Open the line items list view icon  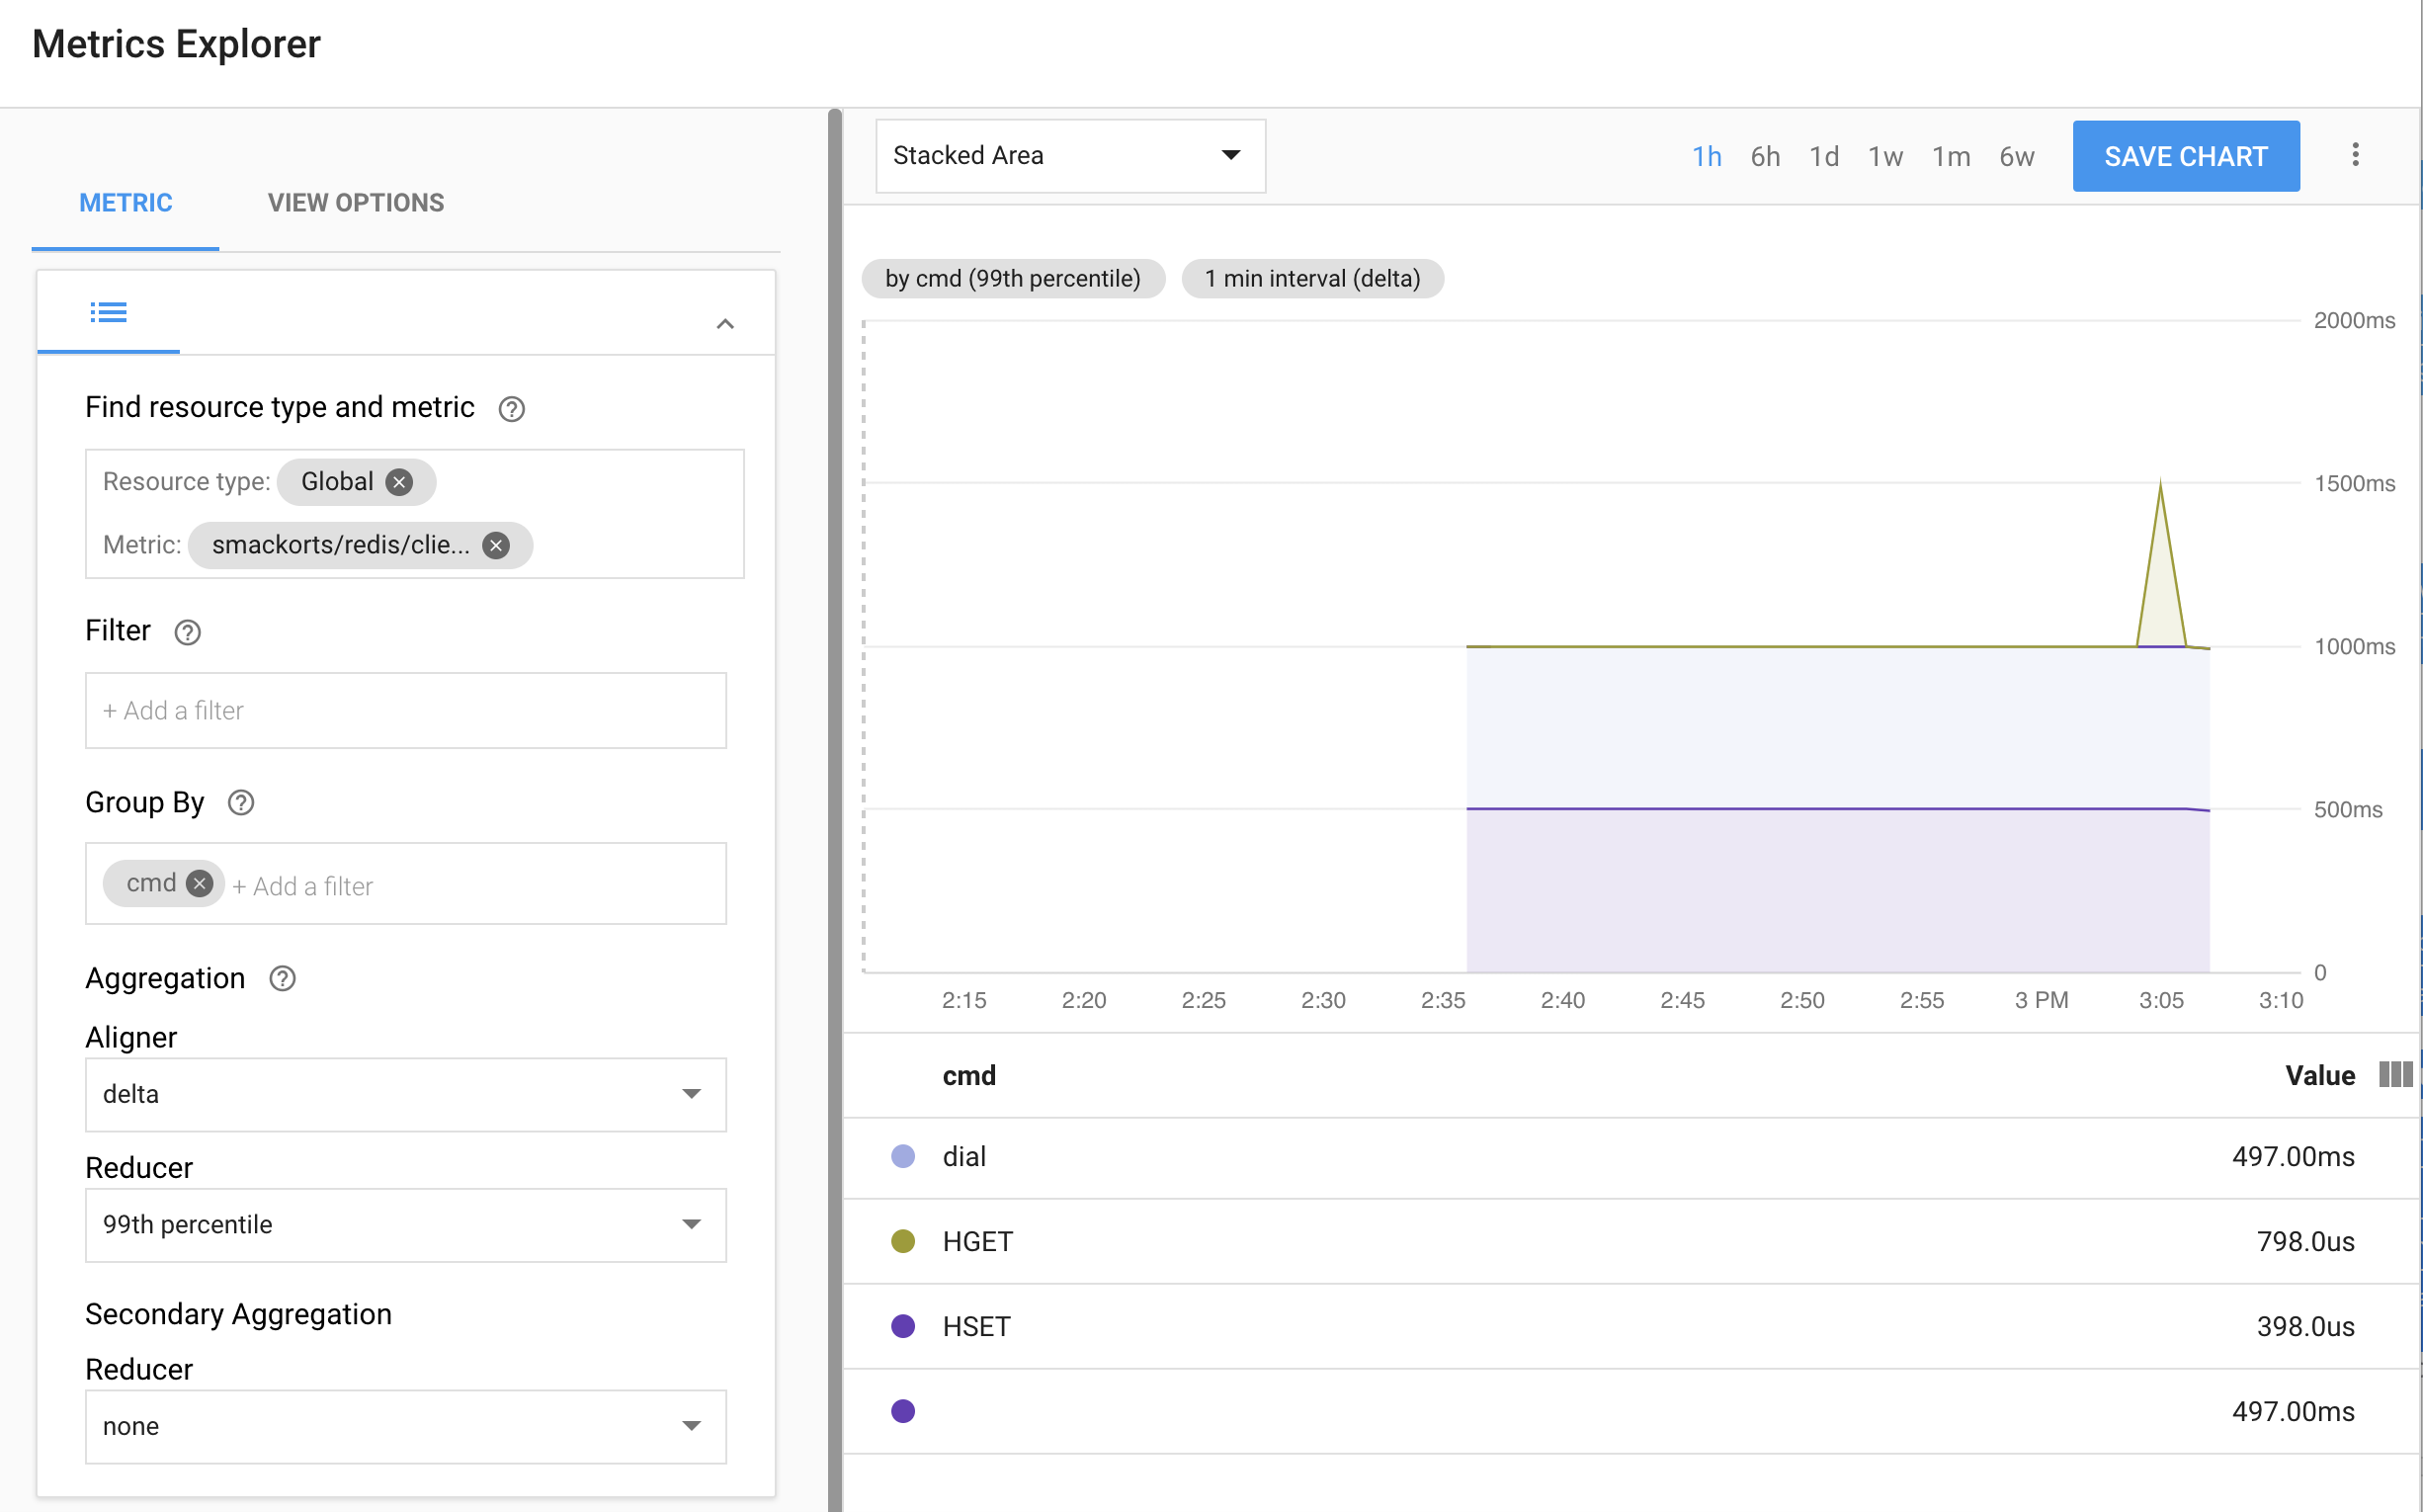[x=108, y=312]
